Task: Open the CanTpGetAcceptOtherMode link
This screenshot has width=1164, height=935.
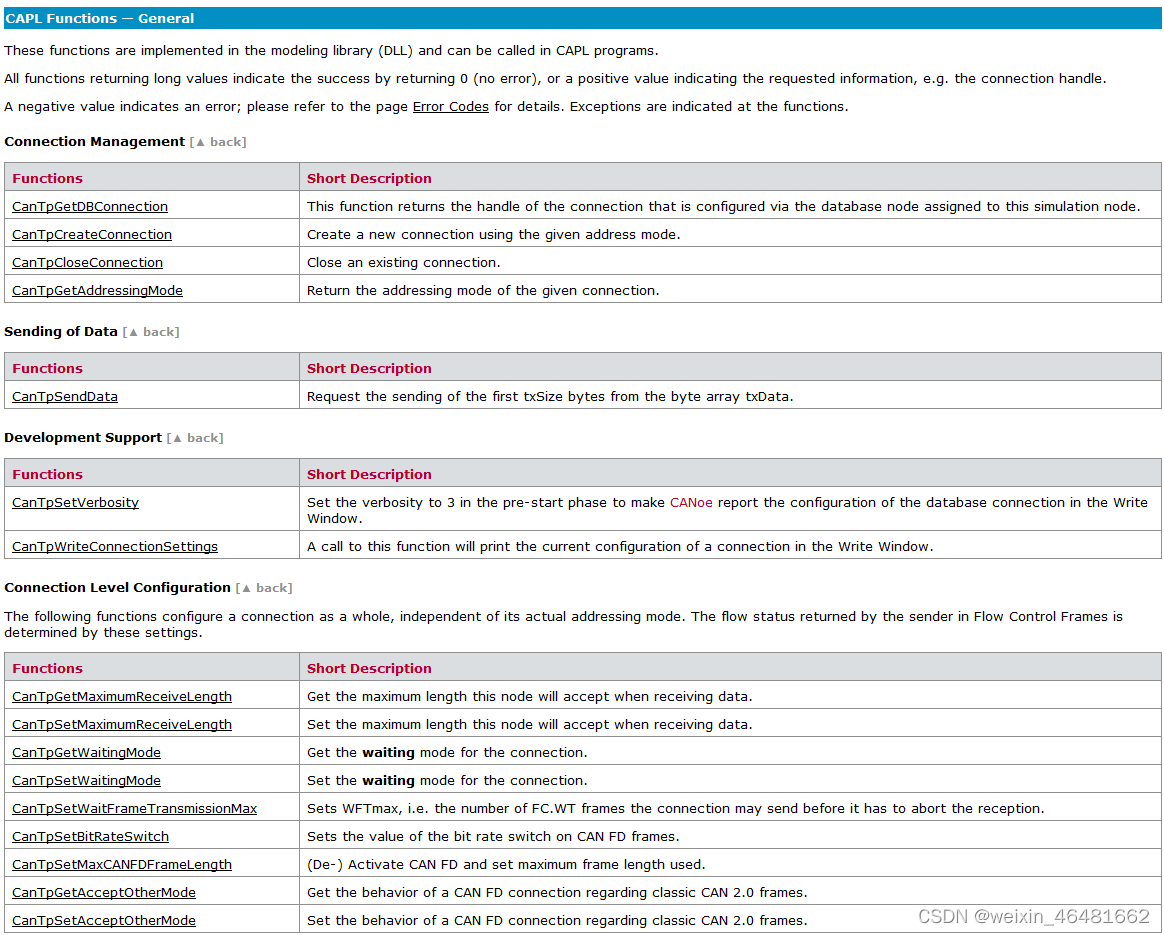Action: (x=103, y=892)
